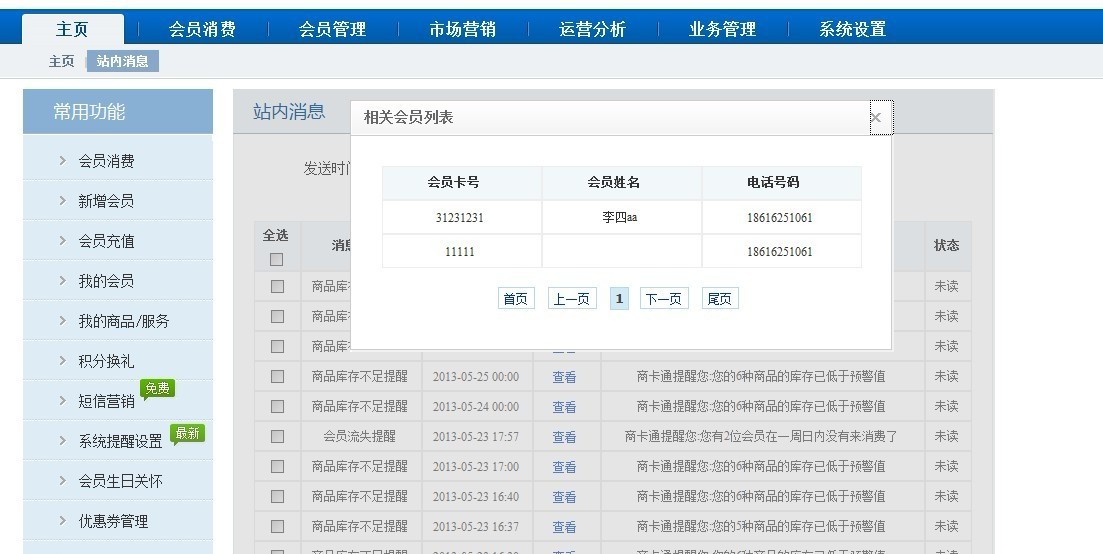Check the first message row checkbox
The height and width of the screenshot is (554, 1103).
[277, 287]
